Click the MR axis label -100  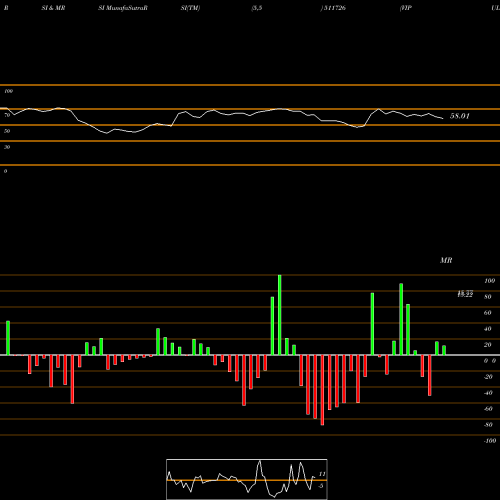click(x=489, y=441)
